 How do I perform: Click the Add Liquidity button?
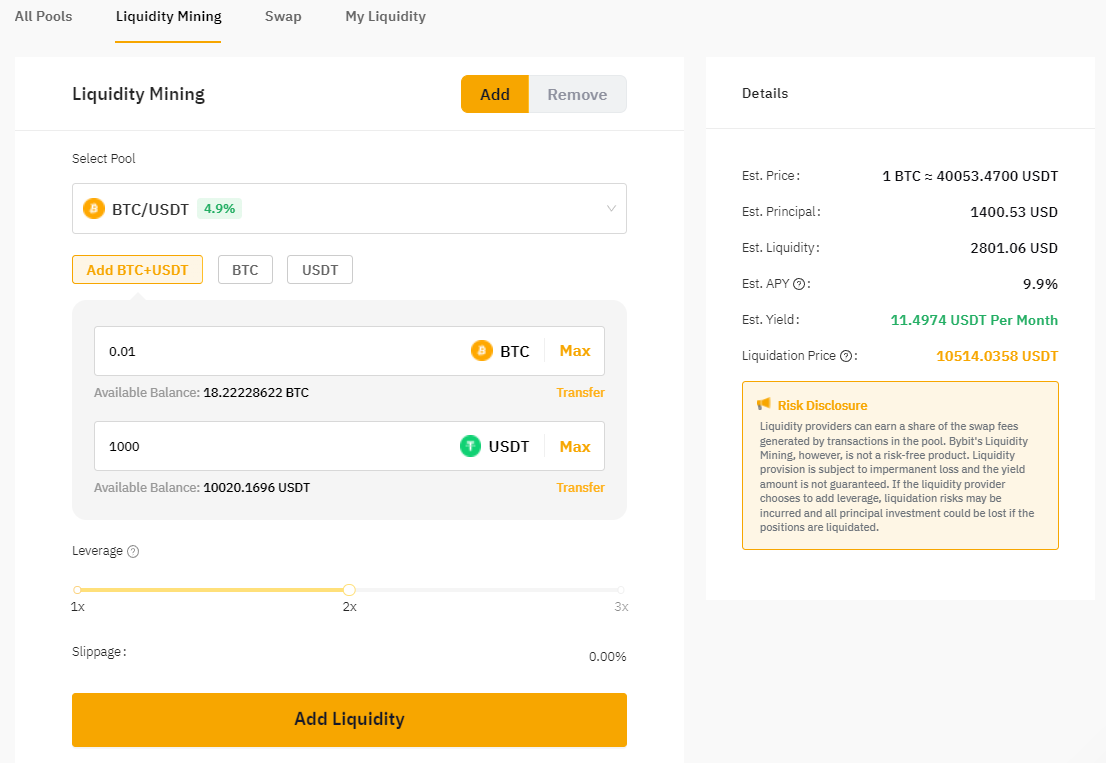(x=349, y=719)
